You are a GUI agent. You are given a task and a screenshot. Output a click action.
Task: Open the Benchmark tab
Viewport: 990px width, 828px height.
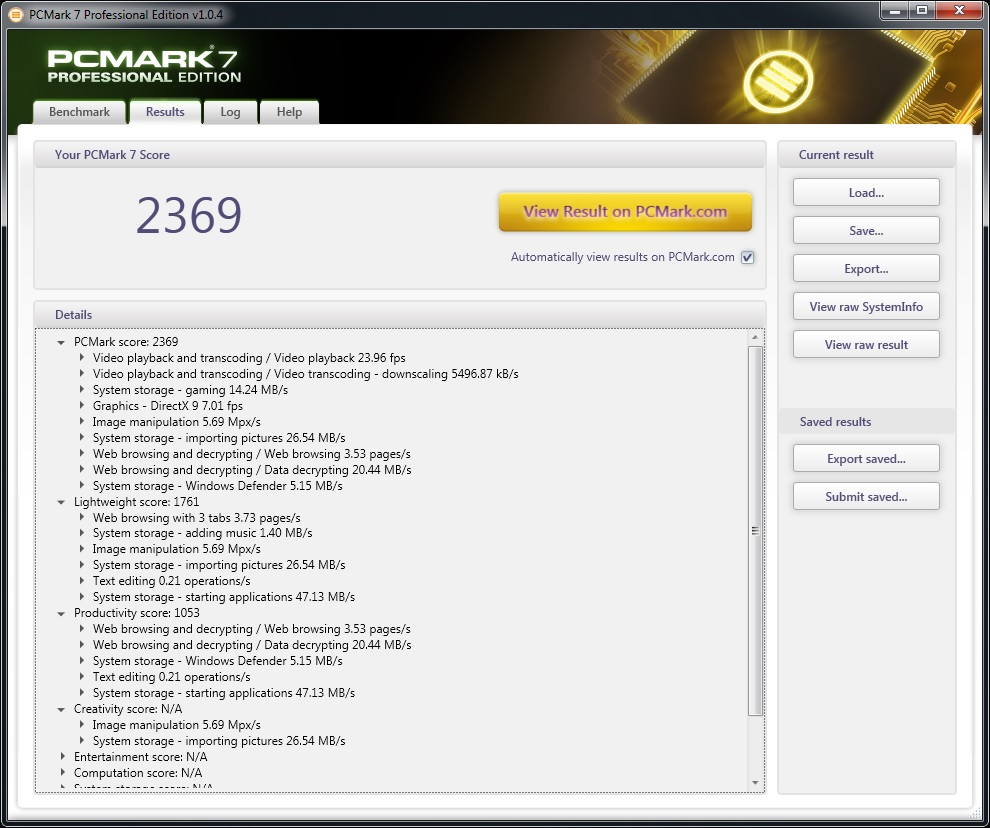tap(79, 112)
